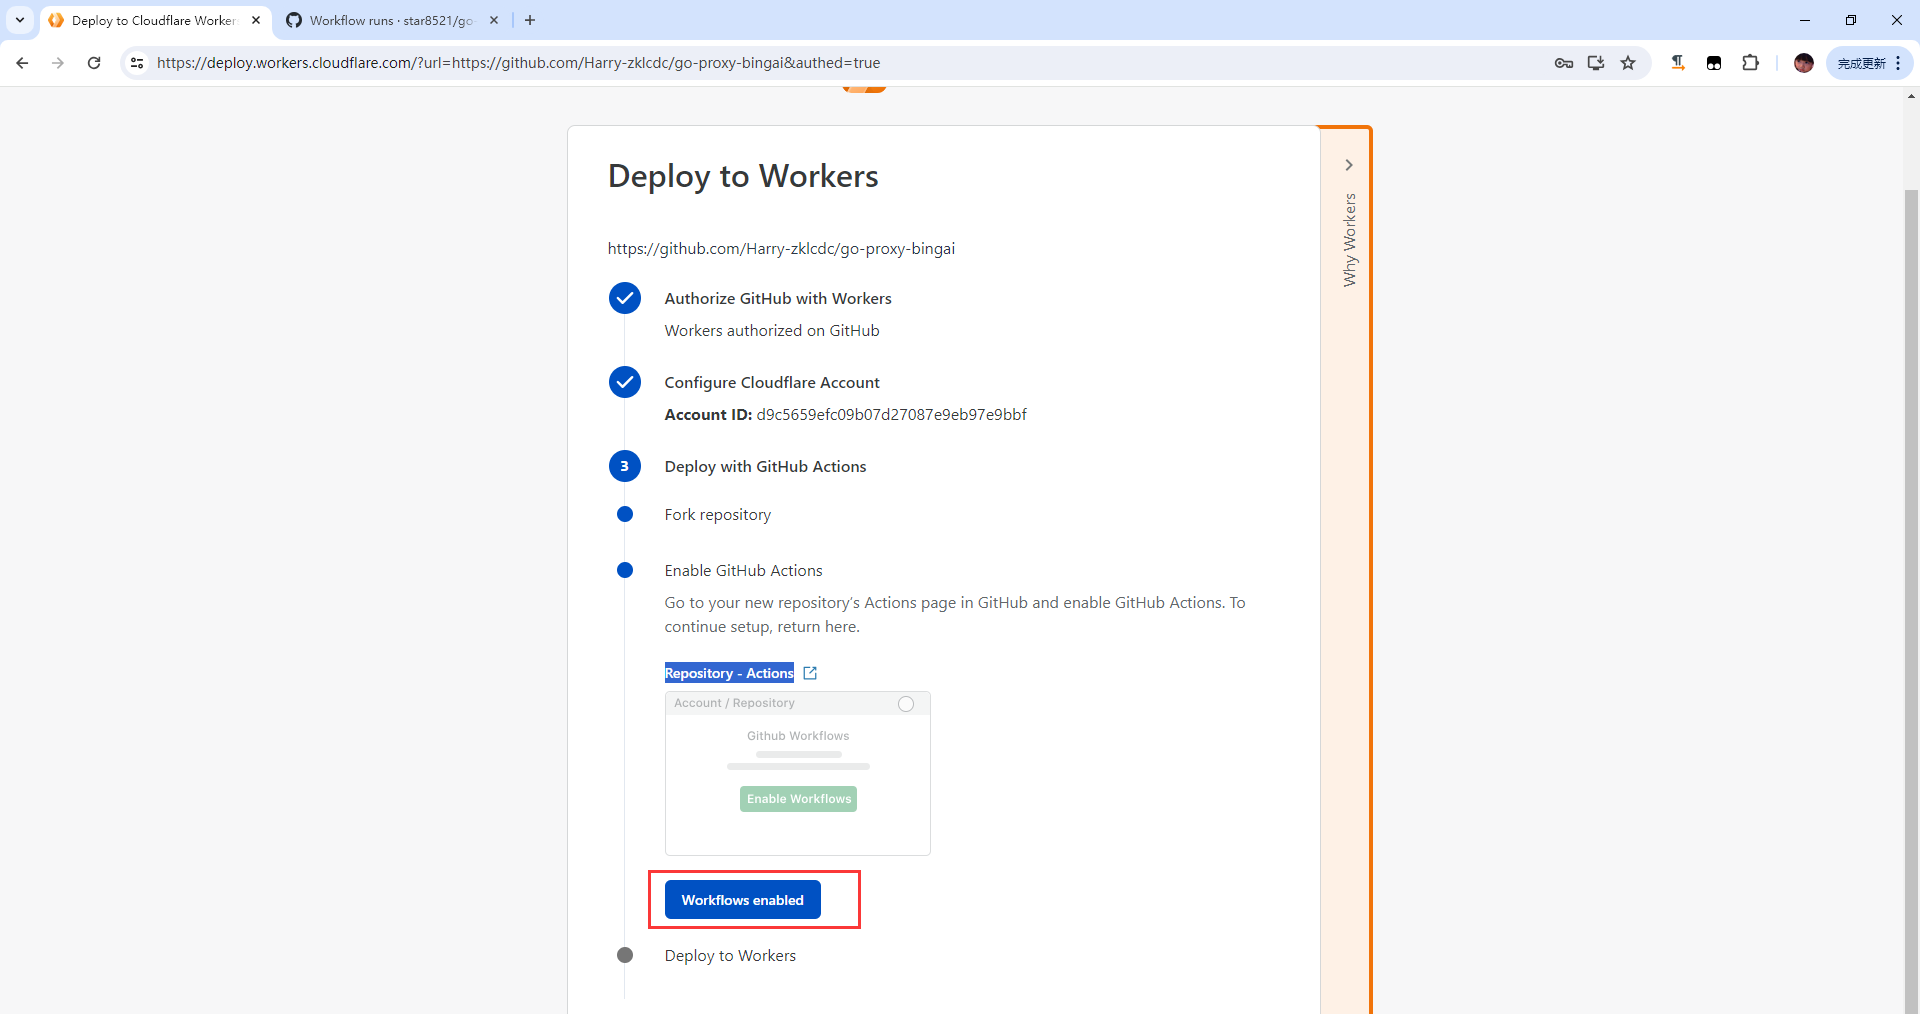Screen dimensions: 1920x1014
Task: Go back to the previous page
Action: click(22, 63)
